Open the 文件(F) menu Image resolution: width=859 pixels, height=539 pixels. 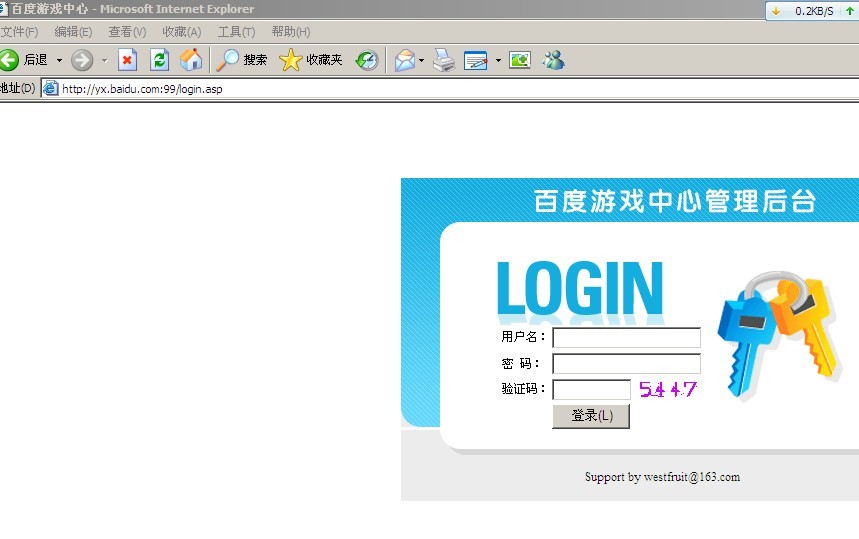click(x=19, y=32)
